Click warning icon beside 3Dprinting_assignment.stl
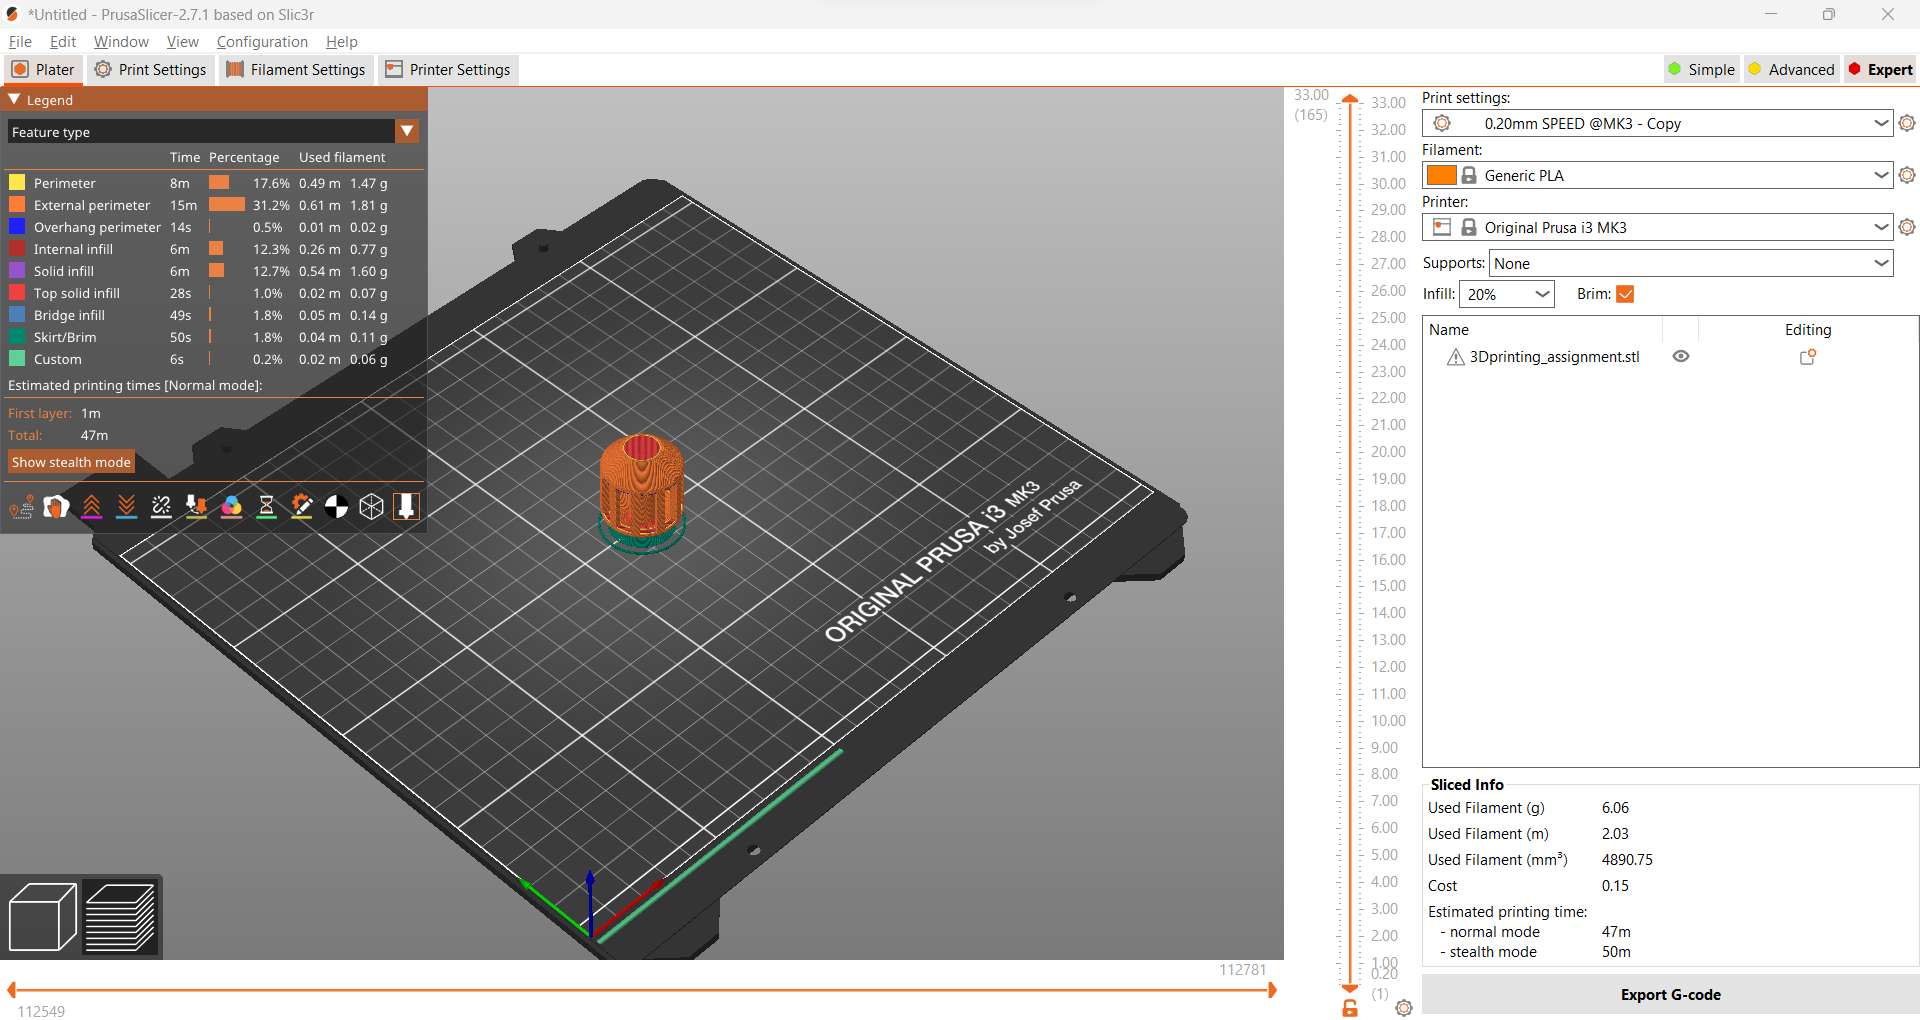Viewport: 1920px width, 1020px height. click(x=1456, y=357)
